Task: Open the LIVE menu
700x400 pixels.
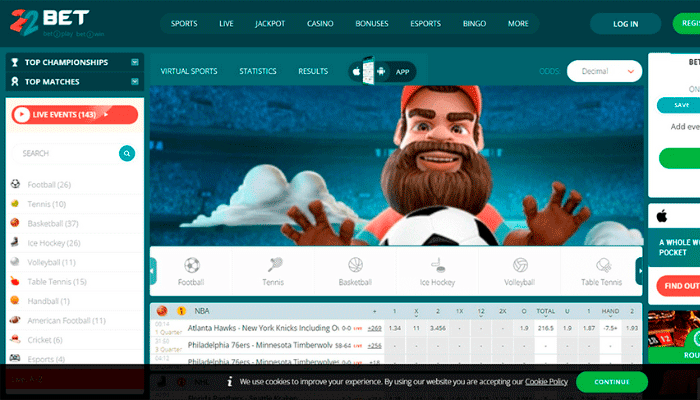Action: [226, 24]
